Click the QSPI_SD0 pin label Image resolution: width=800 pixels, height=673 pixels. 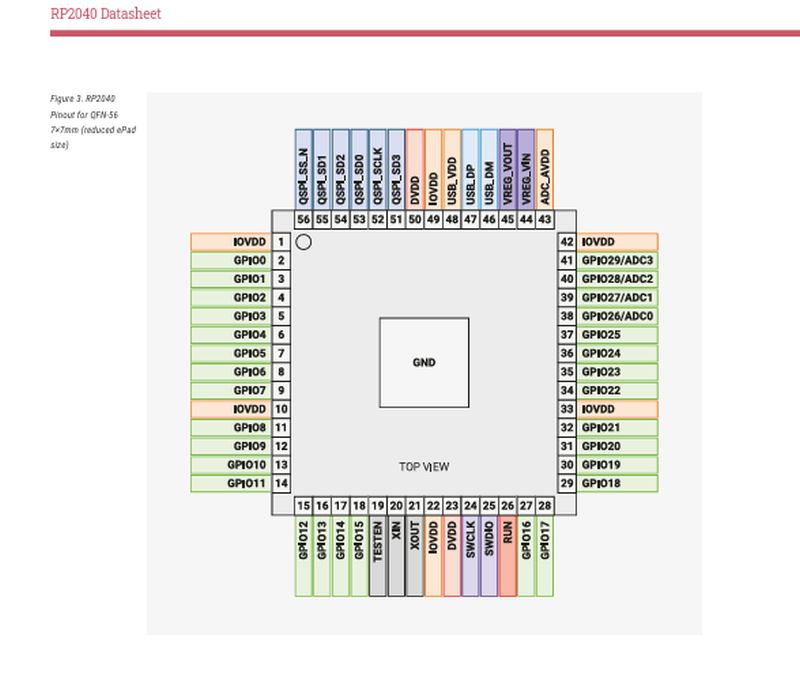point(359,169)
